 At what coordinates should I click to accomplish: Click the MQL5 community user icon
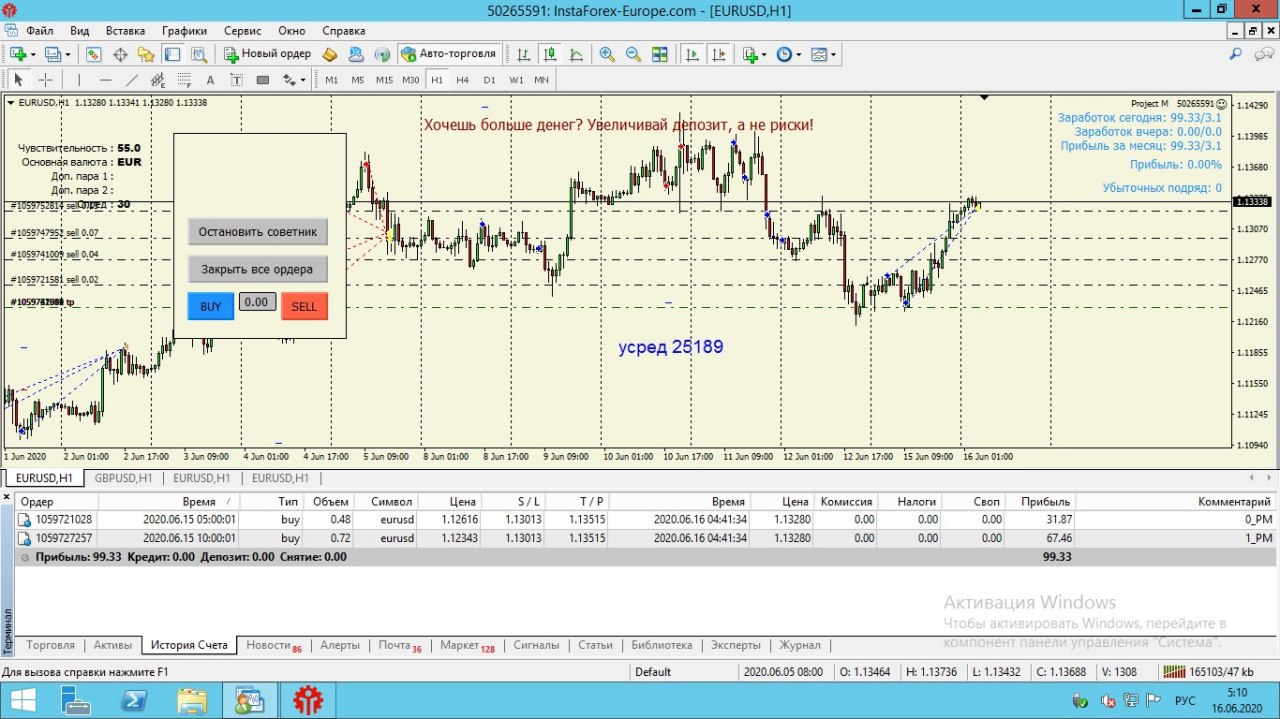click(356, 54)
